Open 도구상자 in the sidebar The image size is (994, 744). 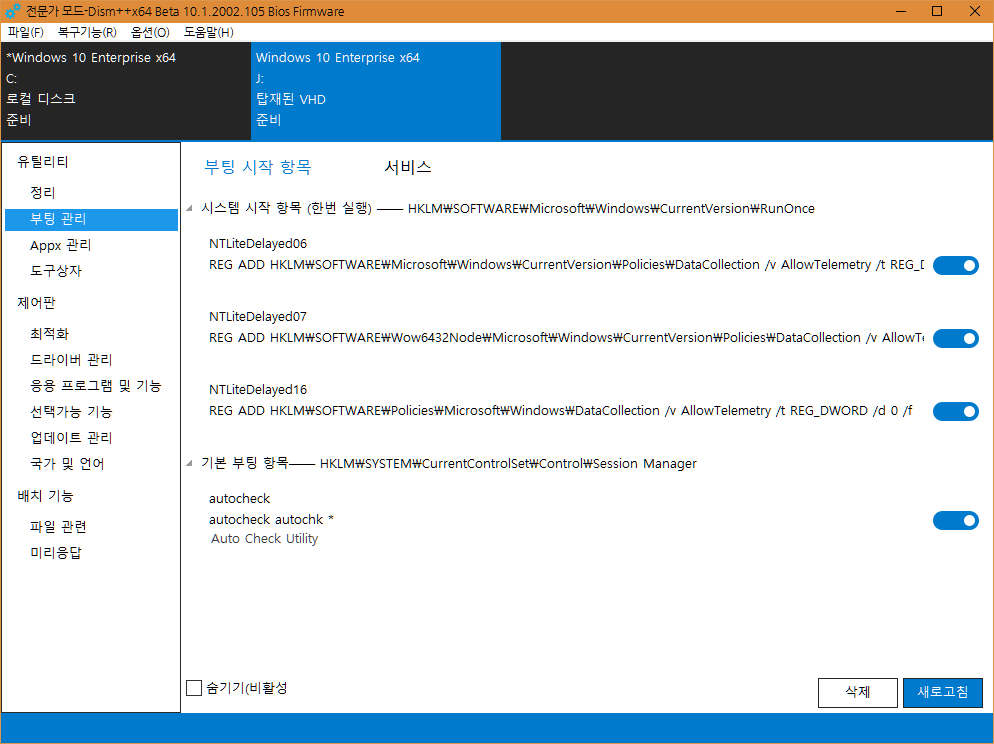(91, 271)
